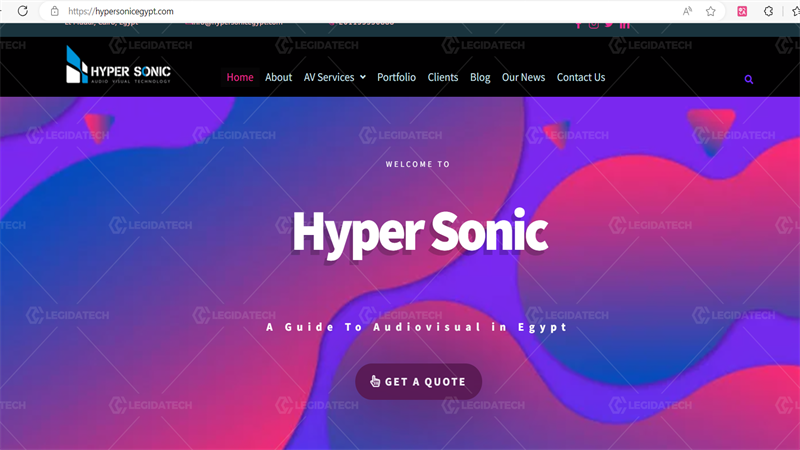Go to the Home menu item
Viewport: 800px width, 450px height.
click(x=240, y=77)
